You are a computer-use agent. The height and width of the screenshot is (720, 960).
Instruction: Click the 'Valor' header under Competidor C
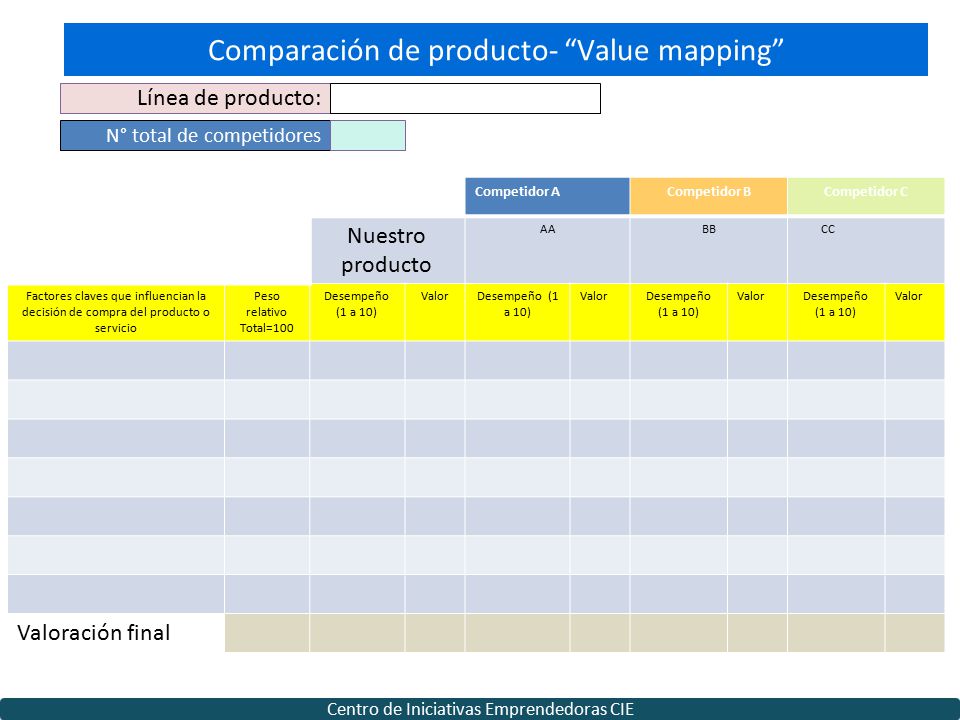coord(915,312)
